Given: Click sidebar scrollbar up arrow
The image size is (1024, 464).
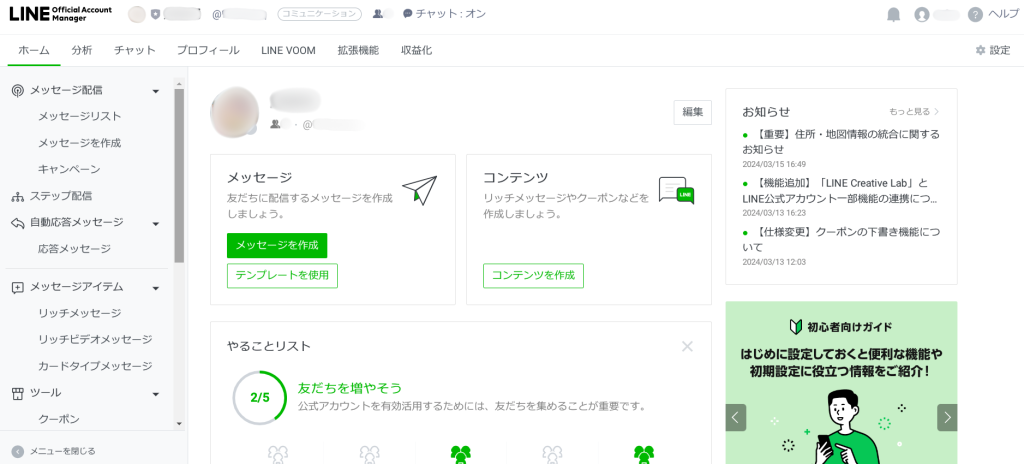Looking at the screenshot, I should [180, 83].
